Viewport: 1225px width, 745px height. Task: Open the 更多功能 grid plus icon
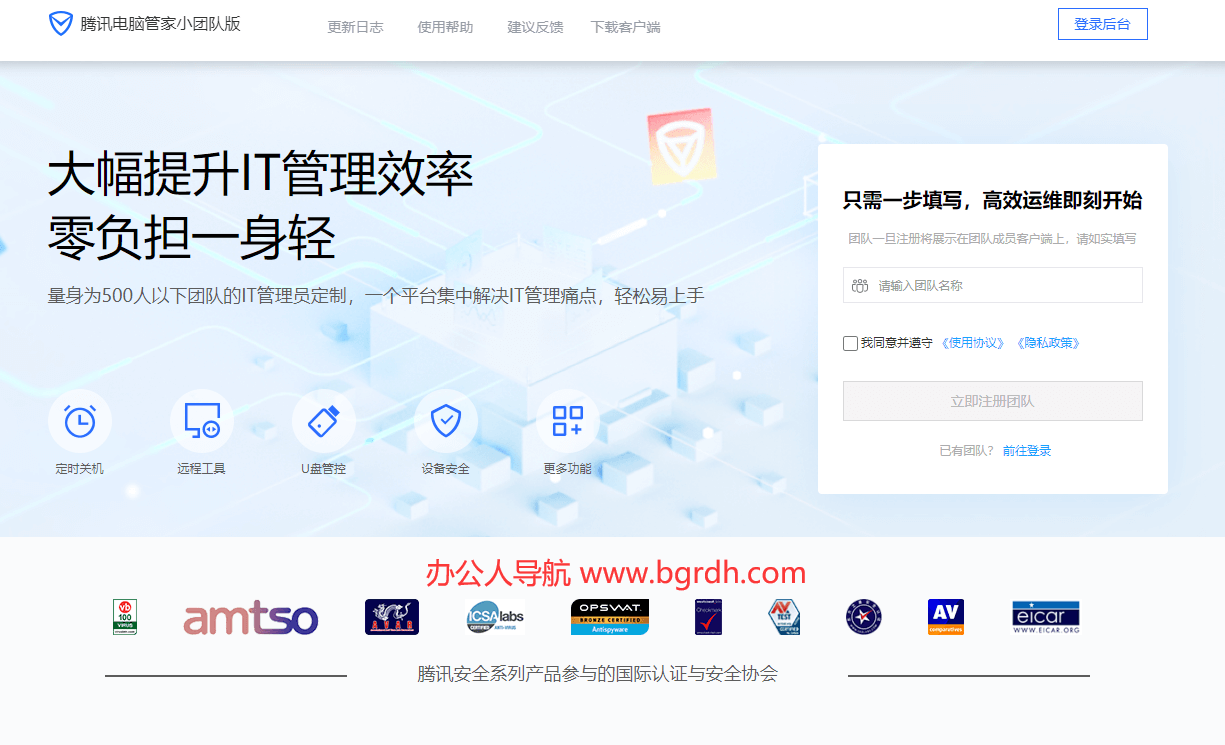pyautogui.click(x=568, y=421)
